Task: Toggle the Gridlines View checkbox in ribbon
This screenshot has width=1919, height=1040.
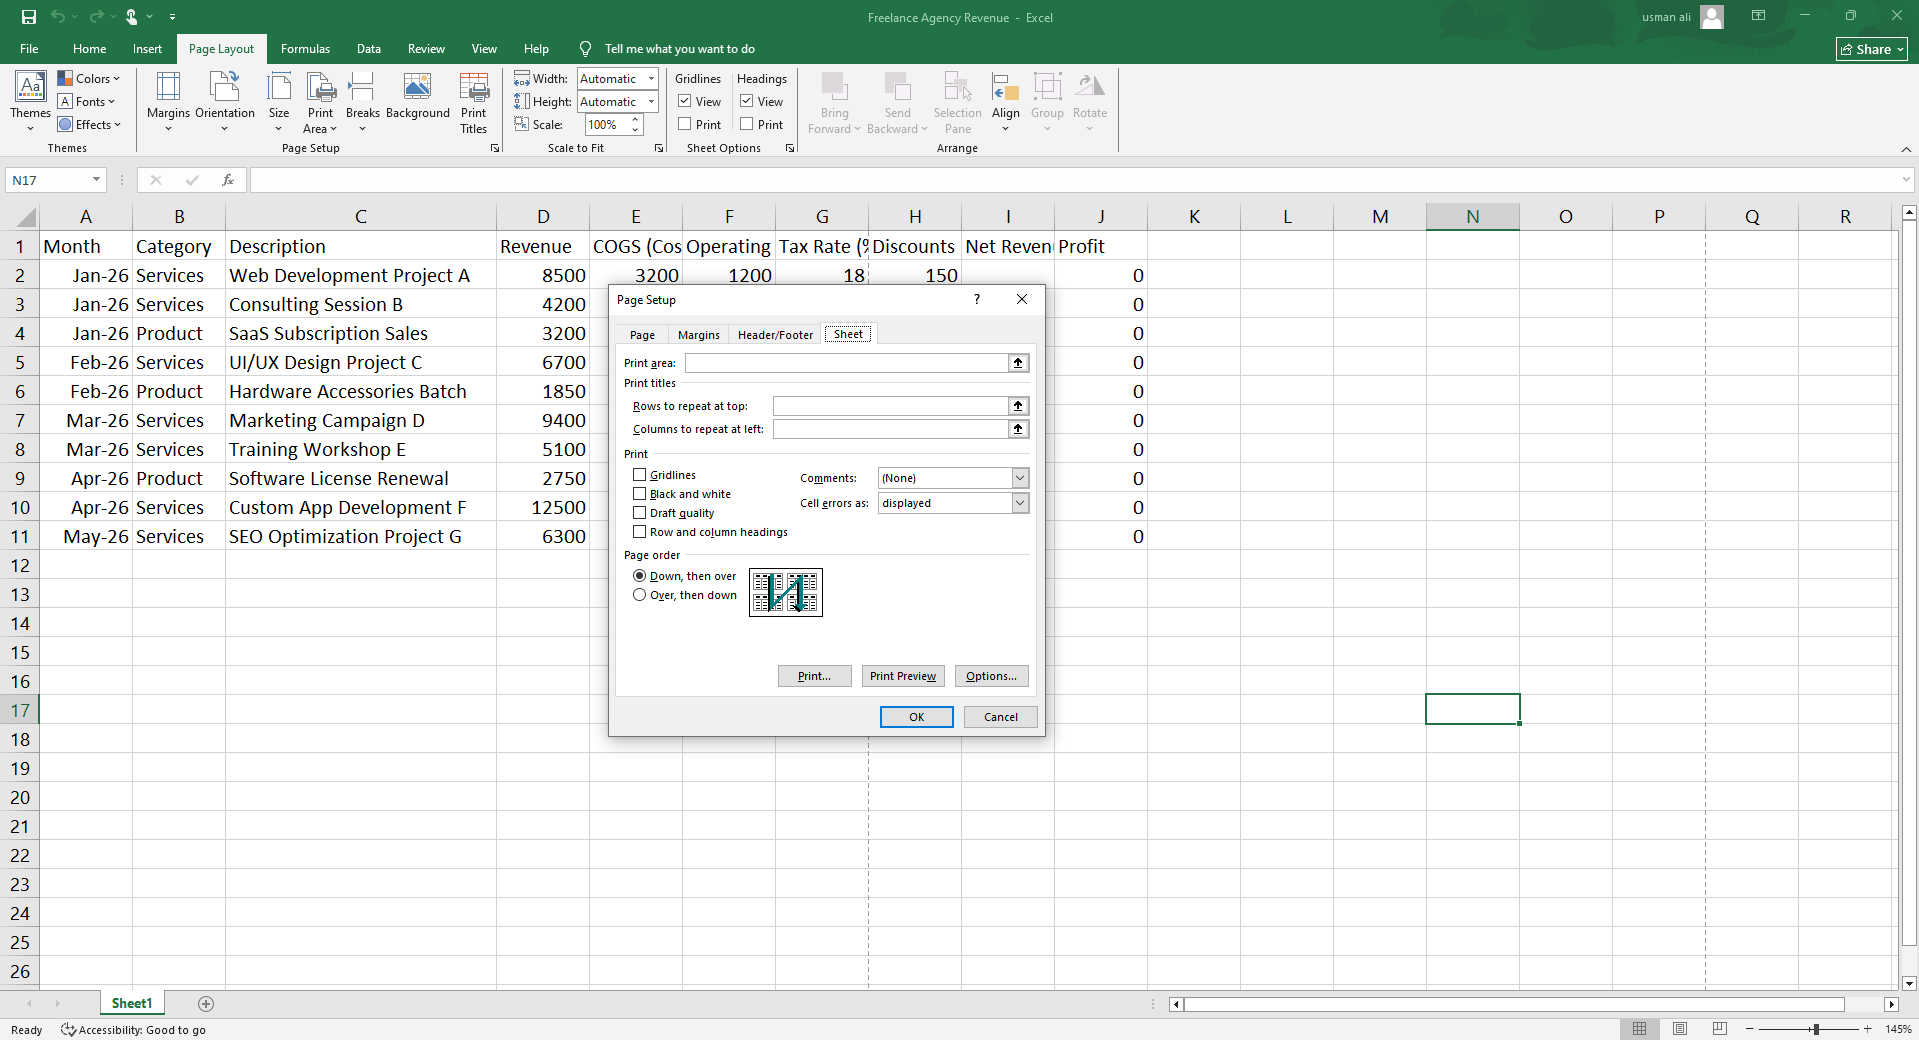Action: tap(685, 101)
